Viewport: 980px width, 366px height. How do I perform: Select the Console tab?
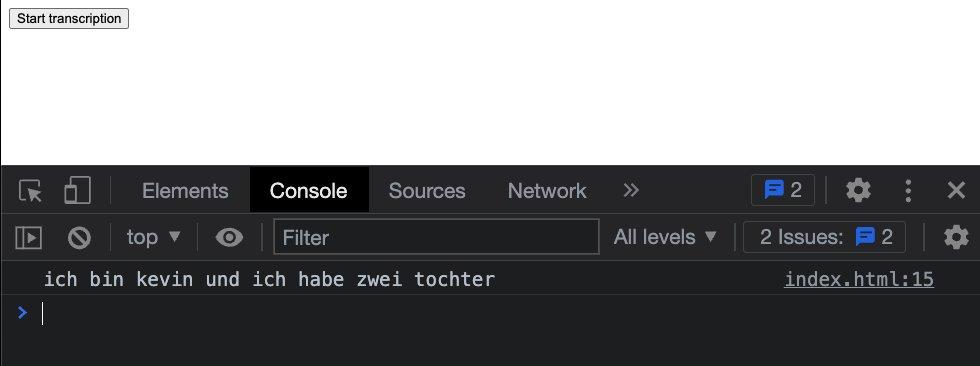tap(309, 190)
